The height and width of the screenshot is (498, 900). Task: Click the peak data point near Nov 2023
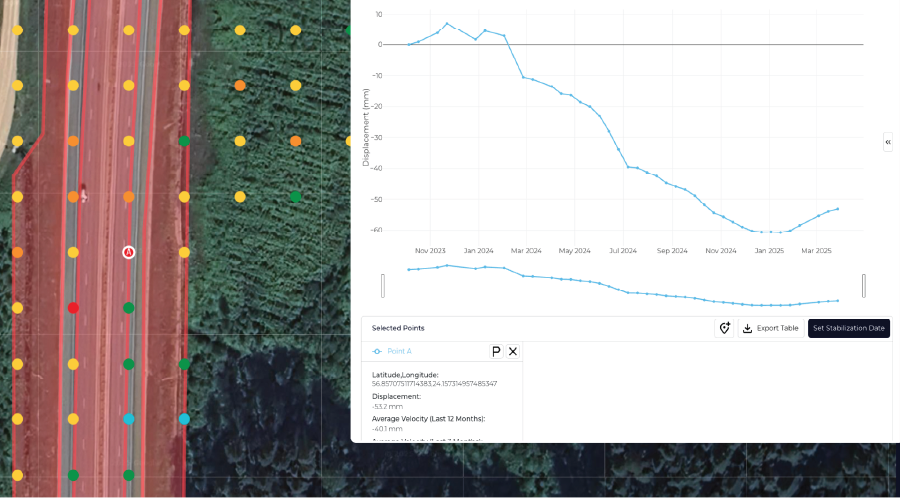click(x=447, y=24)
